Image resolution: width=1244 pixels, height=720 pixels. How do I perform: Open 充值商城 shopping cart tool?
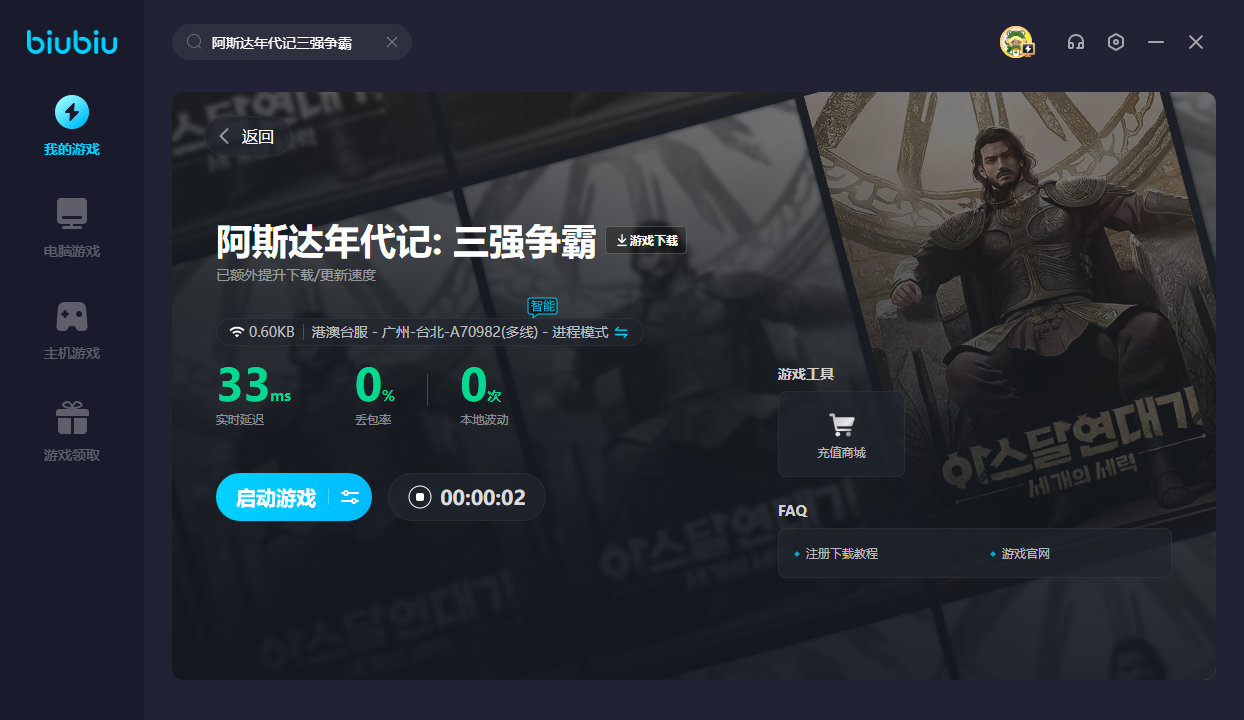pos(841,434)
